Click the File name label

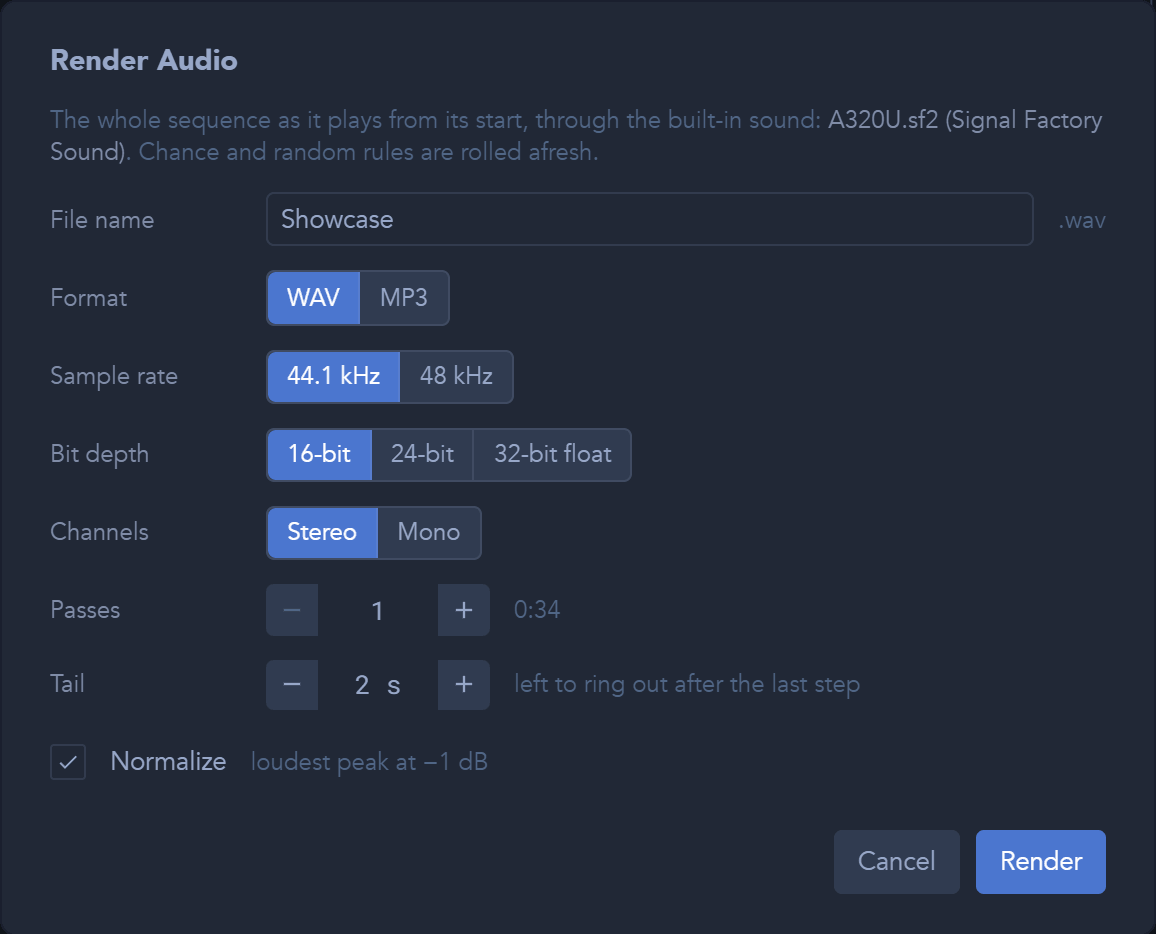pos(102,220)
